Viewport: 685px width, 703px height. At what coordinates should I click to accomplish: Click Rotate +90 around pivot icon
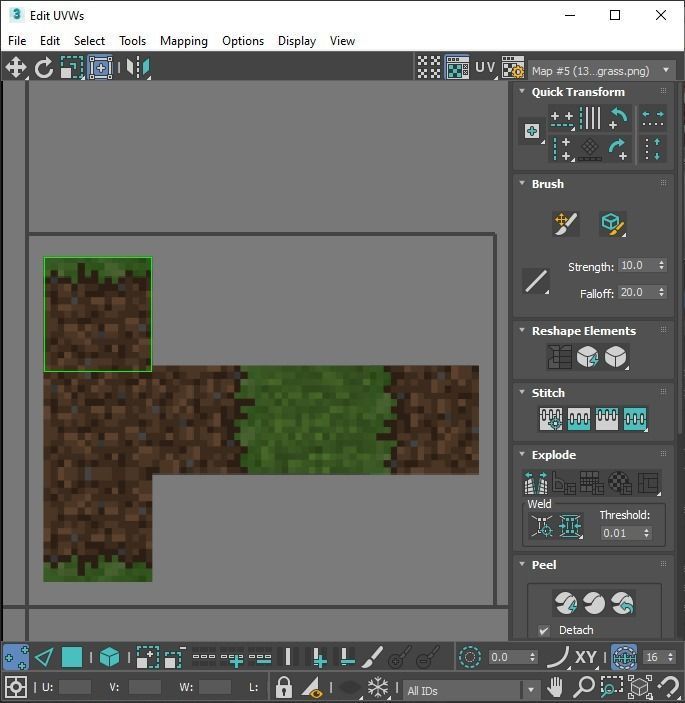[x=618, y=149]
